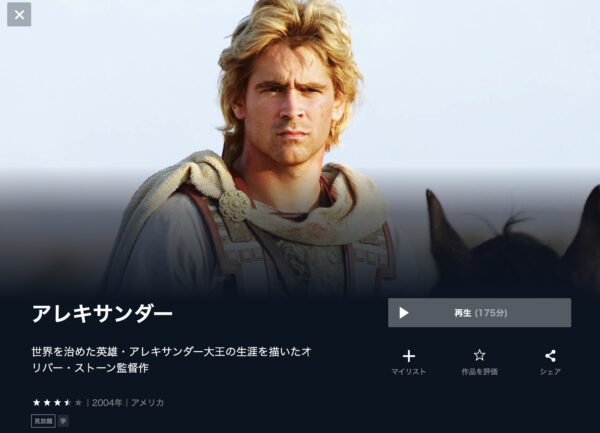Click the play triangle icon
This screenshot has width=600, height=433.
pos(404,313)
